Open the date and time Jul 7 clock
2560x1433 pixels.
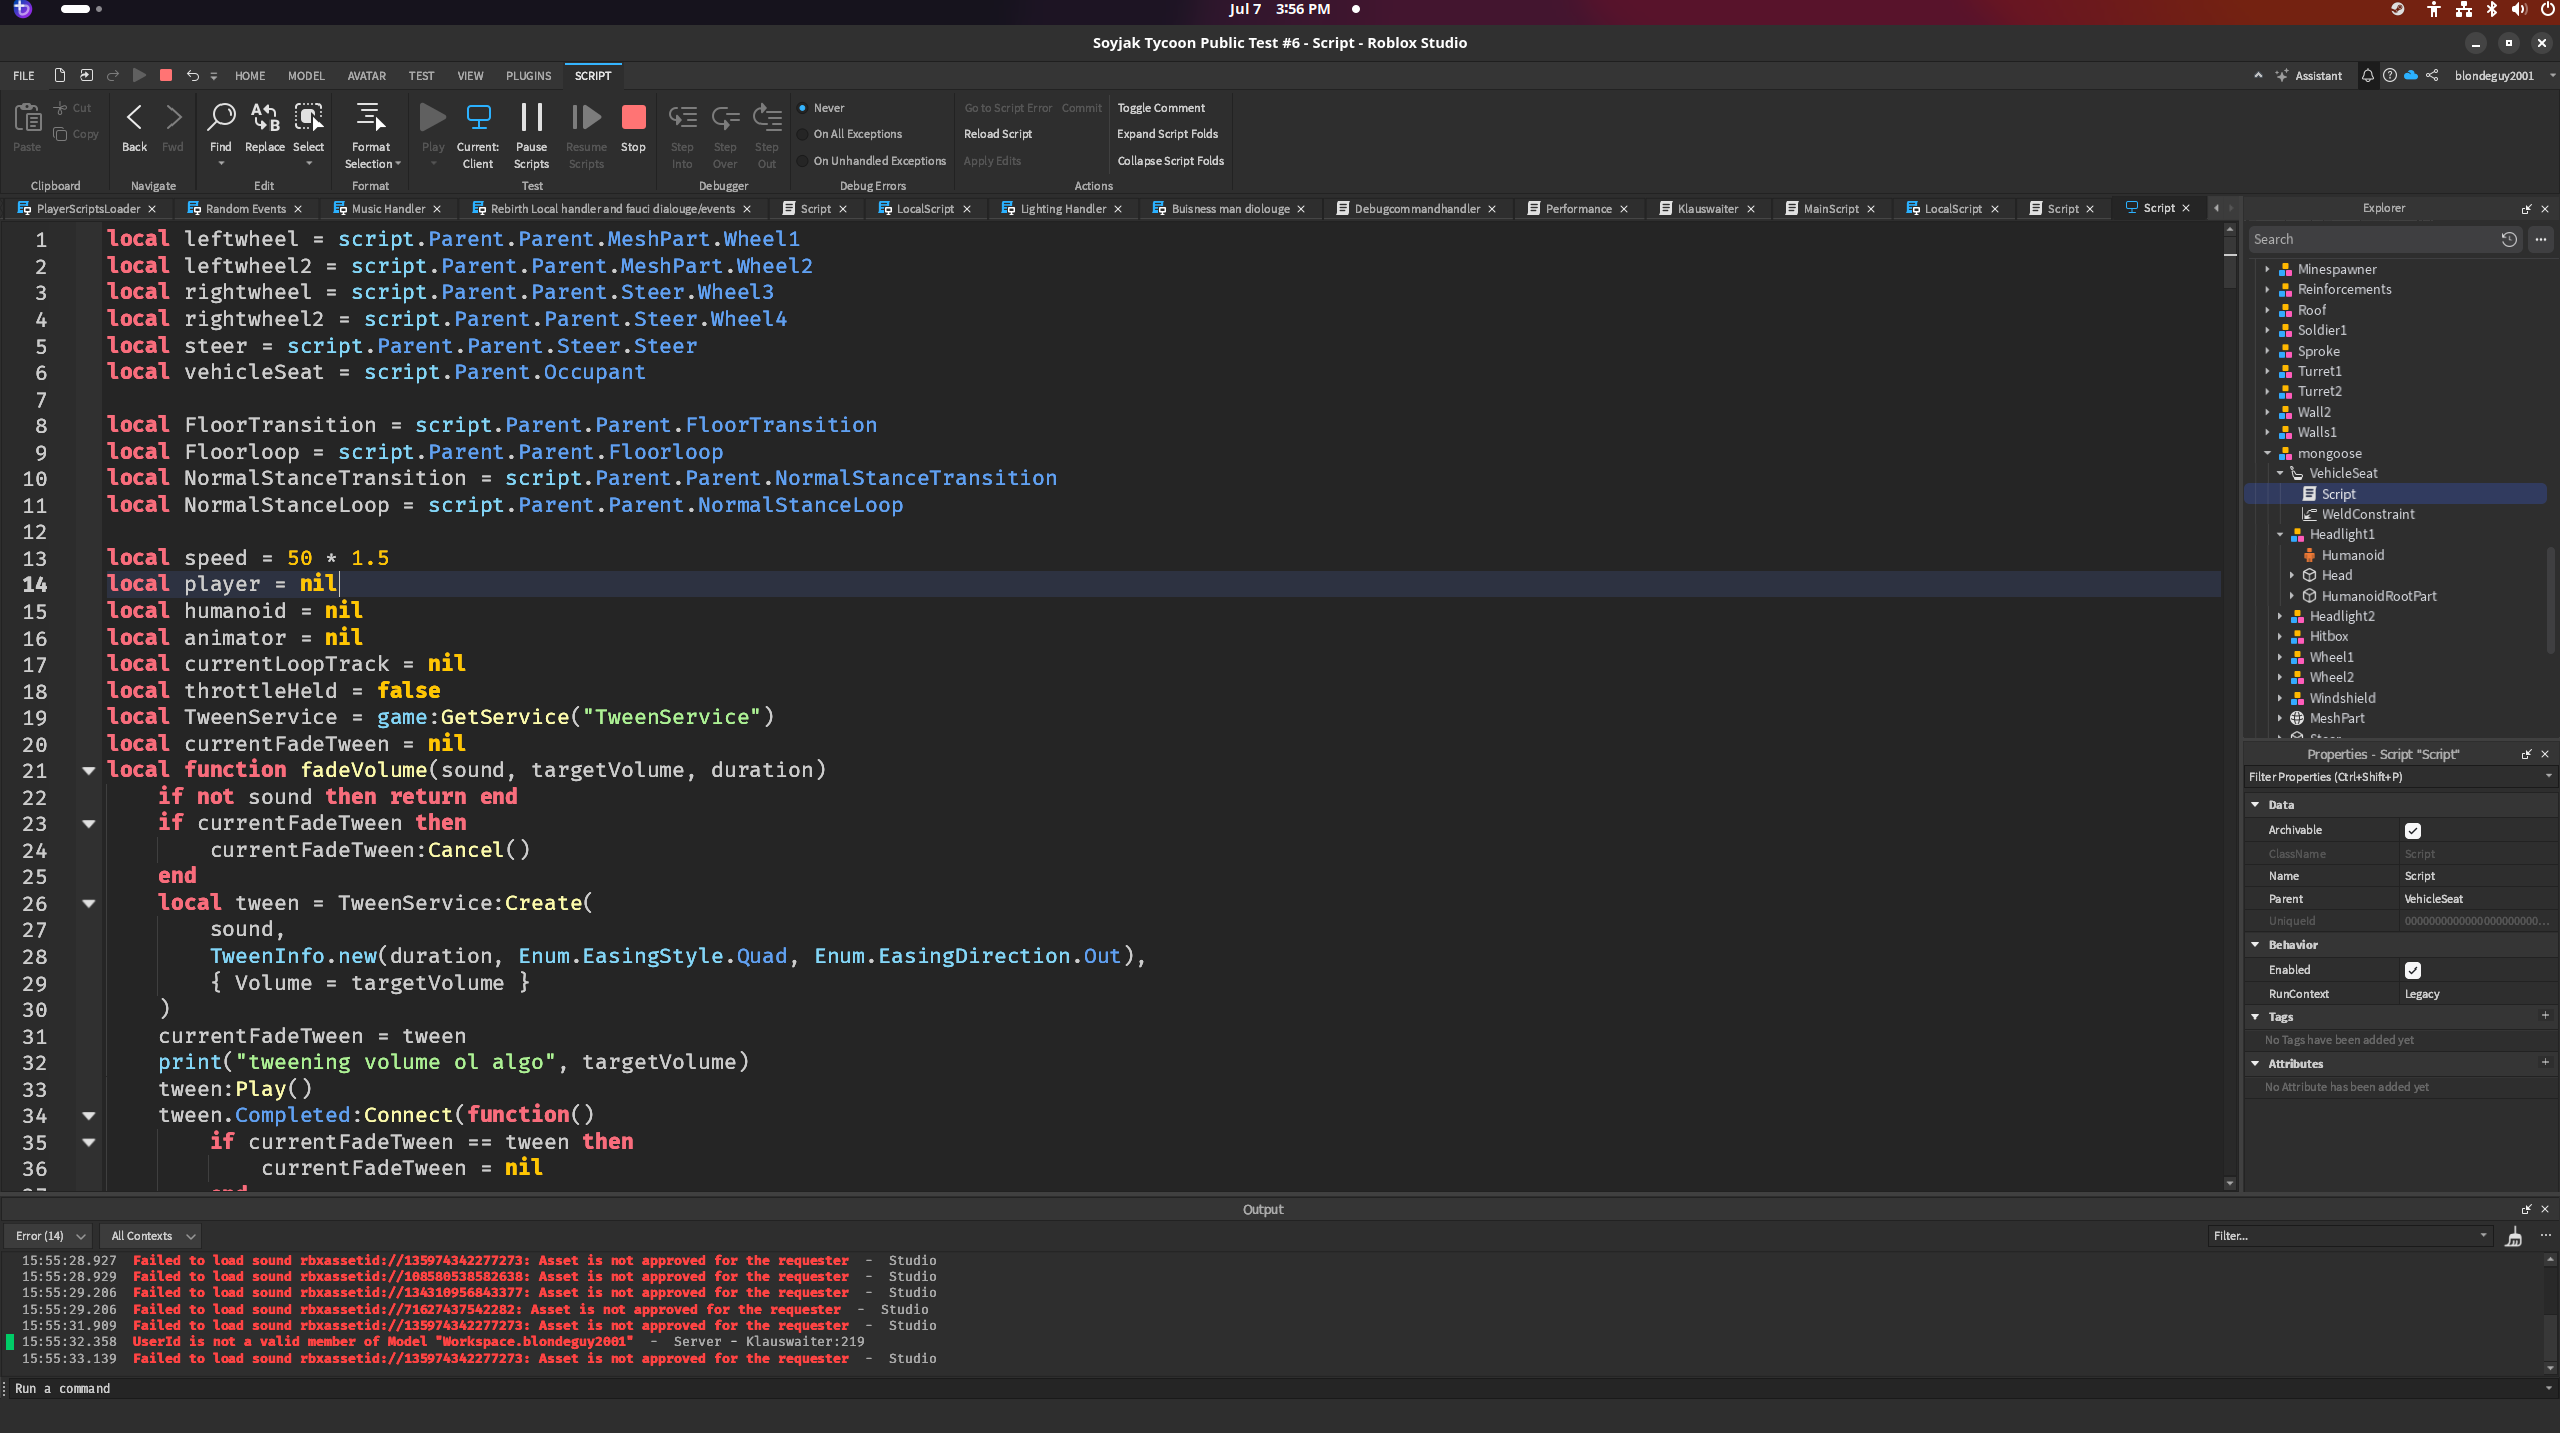(x=1279, y=9)
